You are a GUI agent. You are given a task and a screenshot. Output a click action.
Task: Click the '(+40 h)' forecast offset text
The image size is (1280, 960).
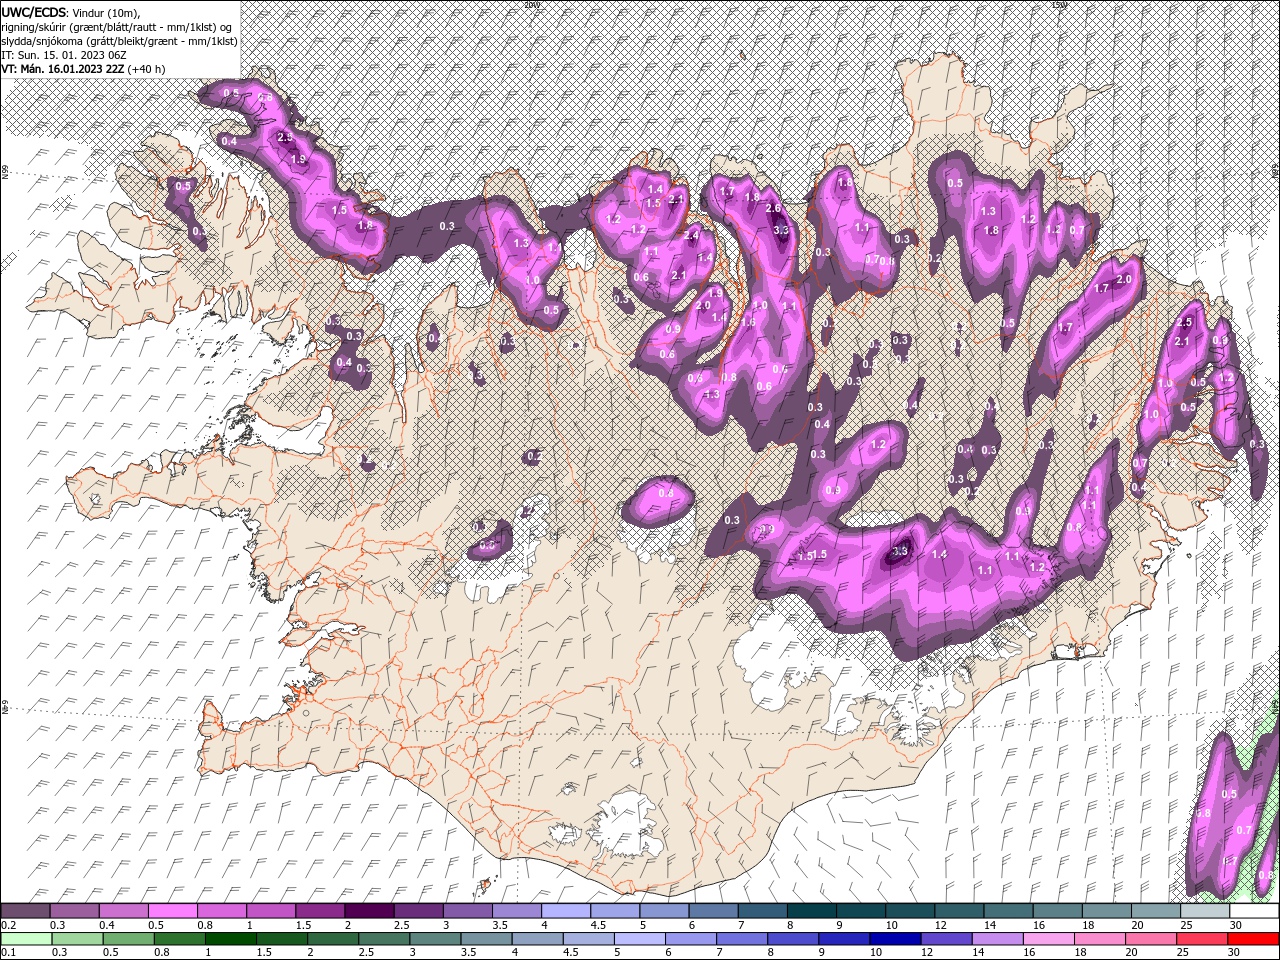click(x=147, y=69)
